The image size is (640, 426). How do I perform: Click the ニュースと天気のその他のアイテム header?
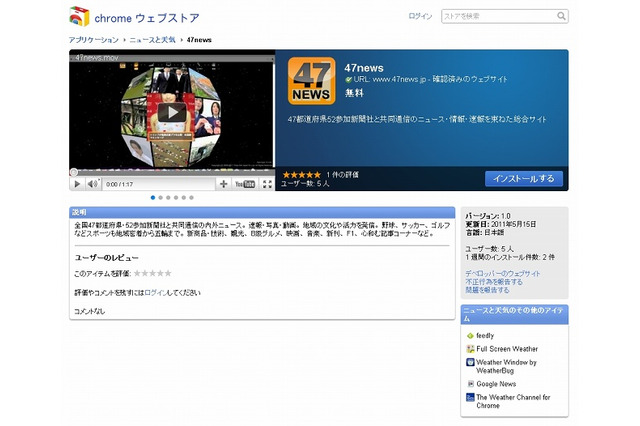[x=514, y=315]
